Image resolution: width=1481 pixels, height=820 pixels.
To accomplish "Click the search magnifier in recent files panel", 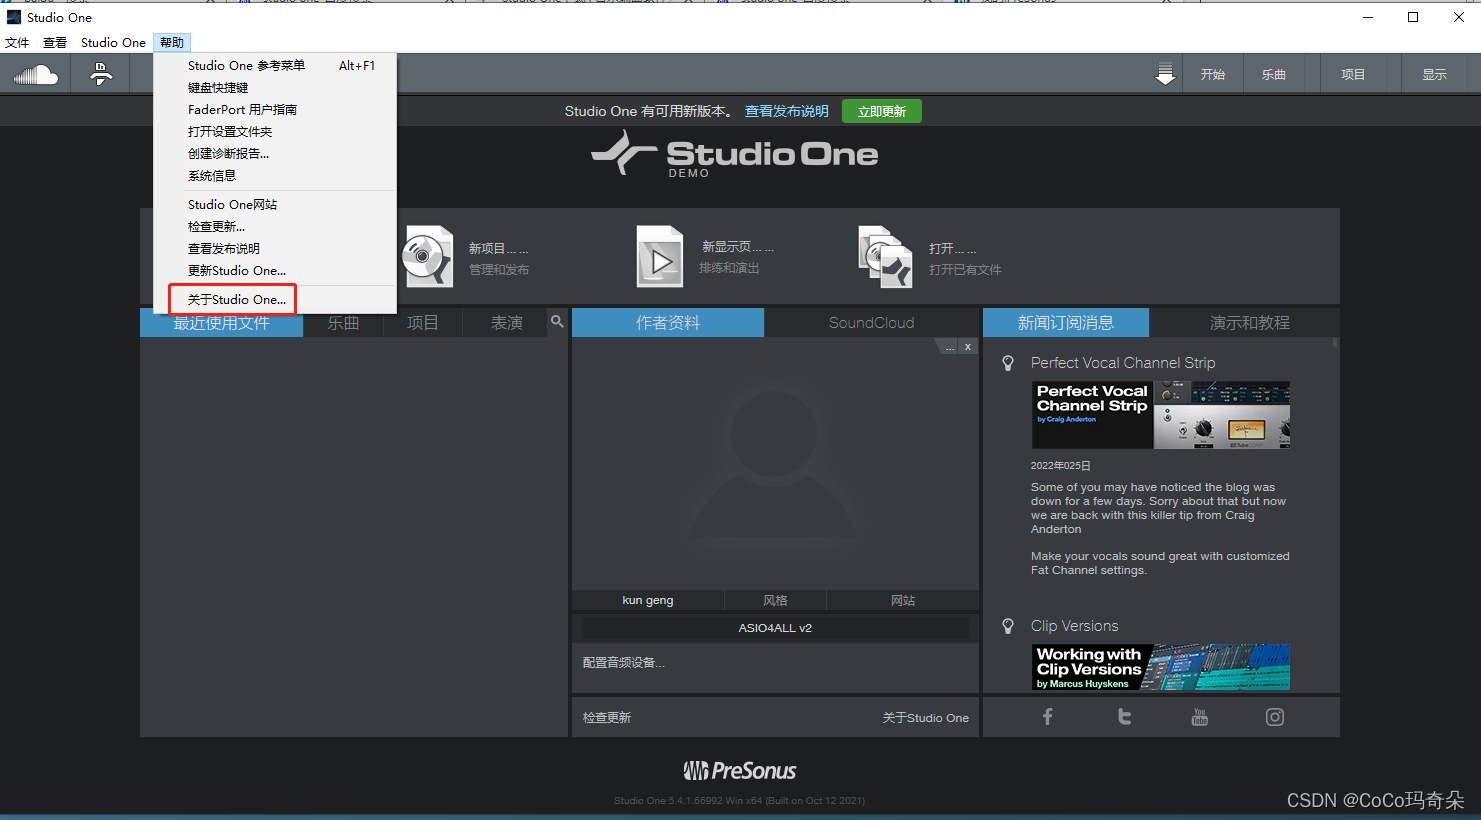I will (x=557, y=321).
